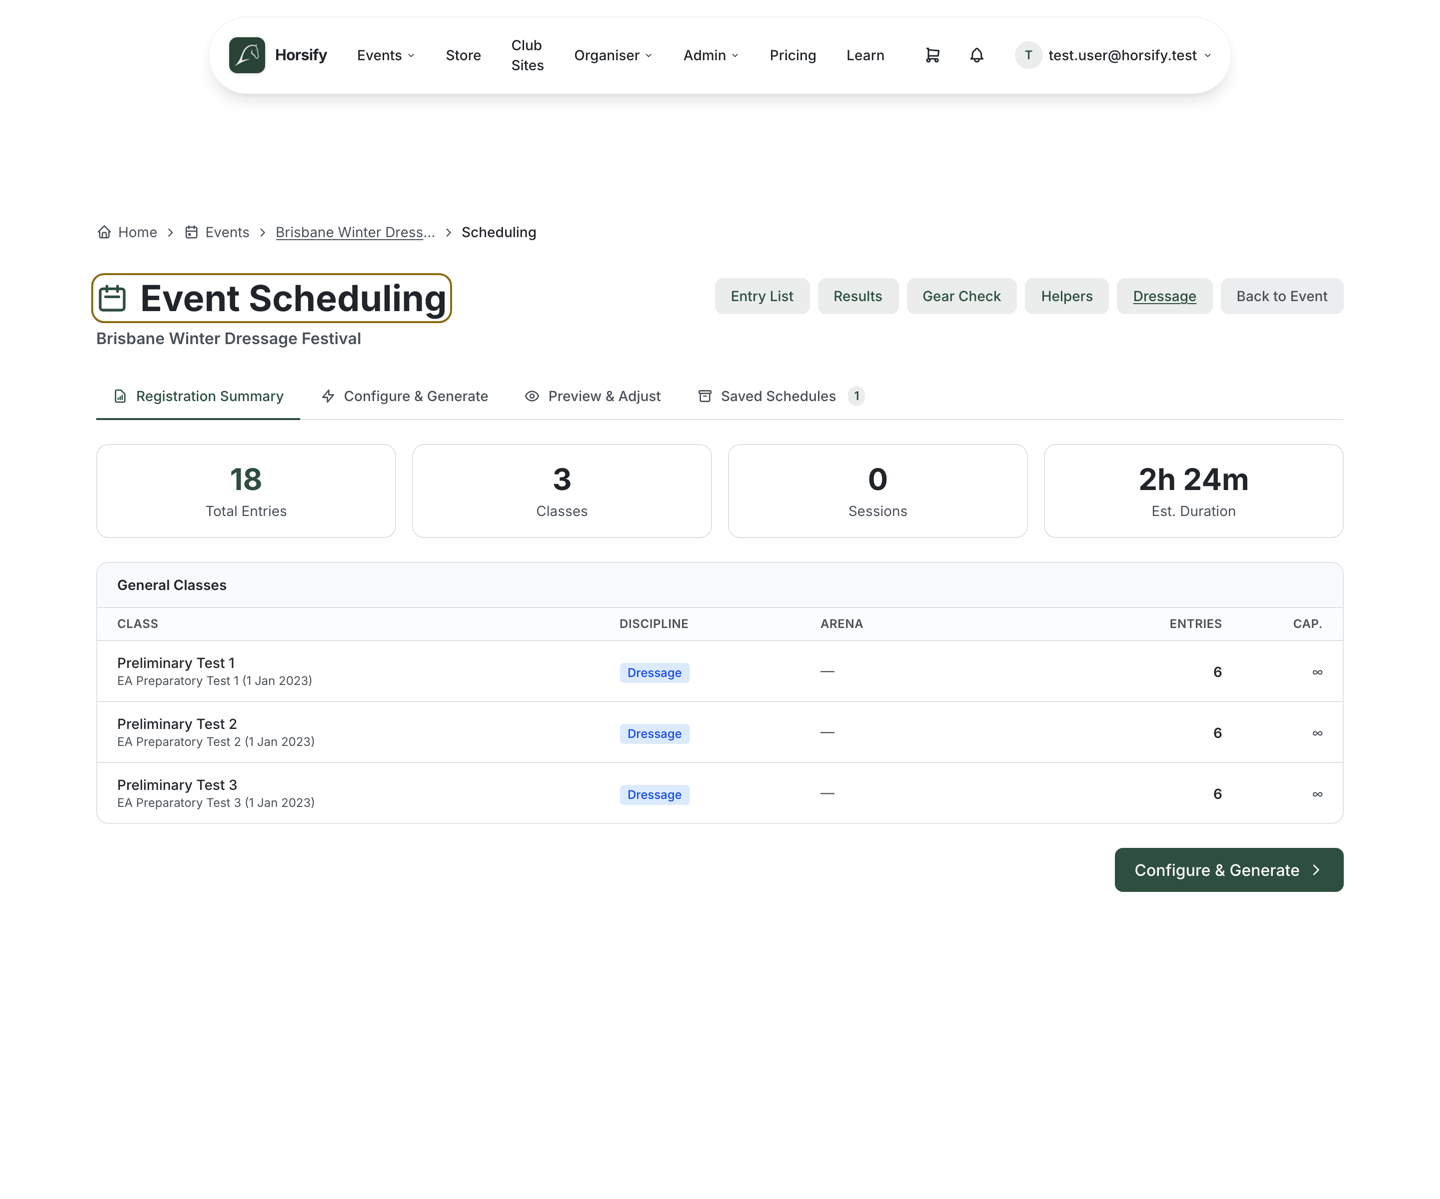Click Dressage badge for Preliminary Test 2

click(x=654, y=734)
